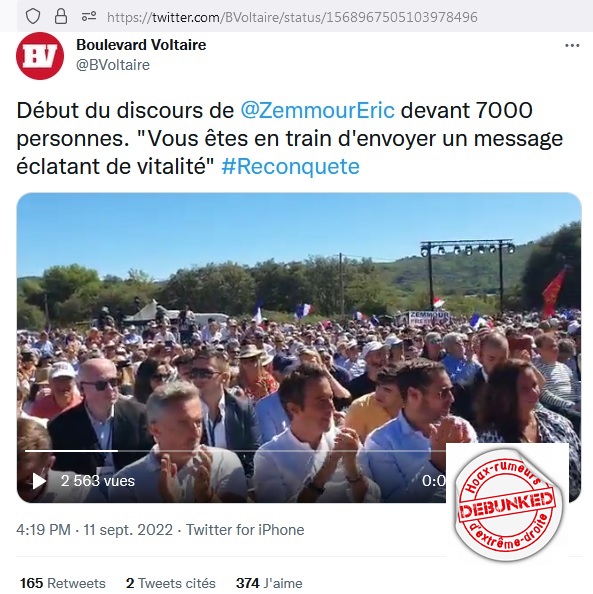
Task: Open the @ZemmourEric mention
Action: point(318,111)
